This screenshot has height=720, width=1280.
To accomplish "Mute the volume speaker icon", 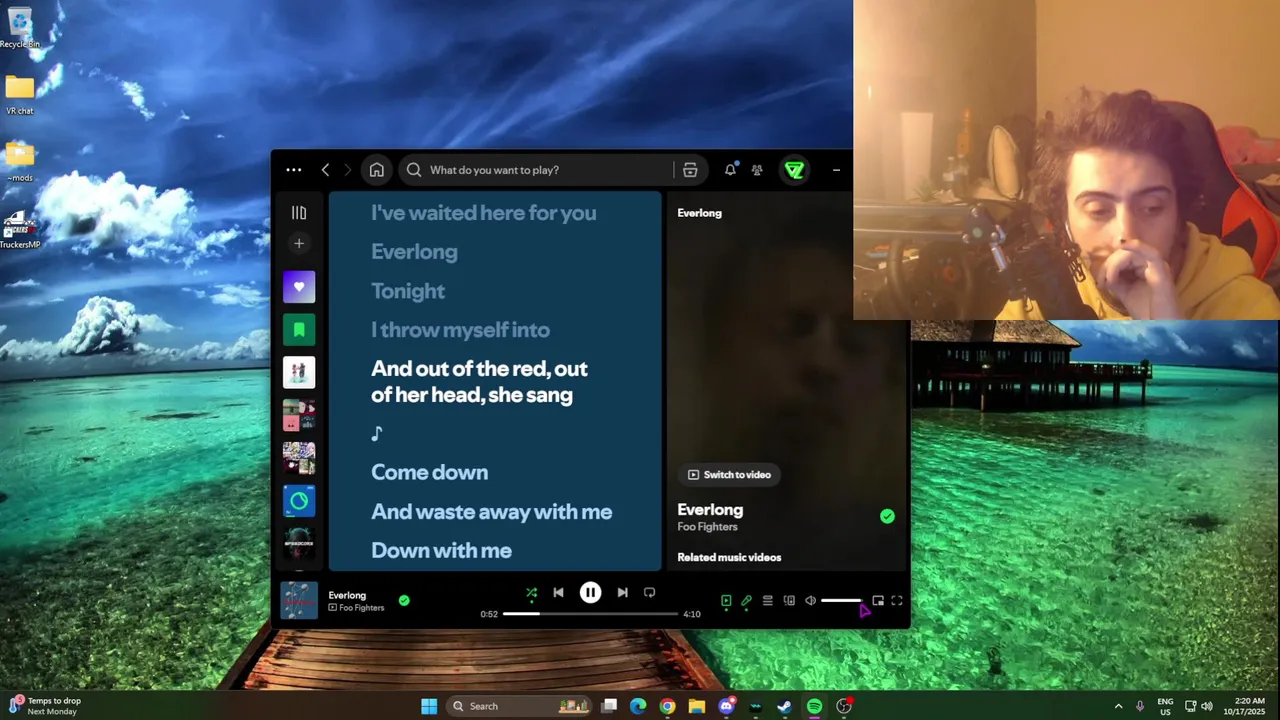I will click(x=810, y=601).
